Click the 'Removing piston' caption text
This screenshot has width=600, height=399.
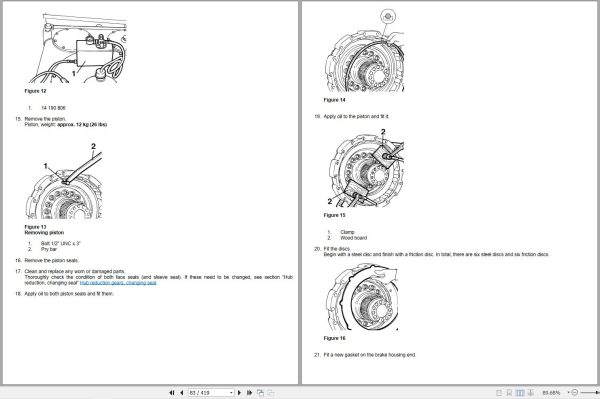tap(44, 233)
